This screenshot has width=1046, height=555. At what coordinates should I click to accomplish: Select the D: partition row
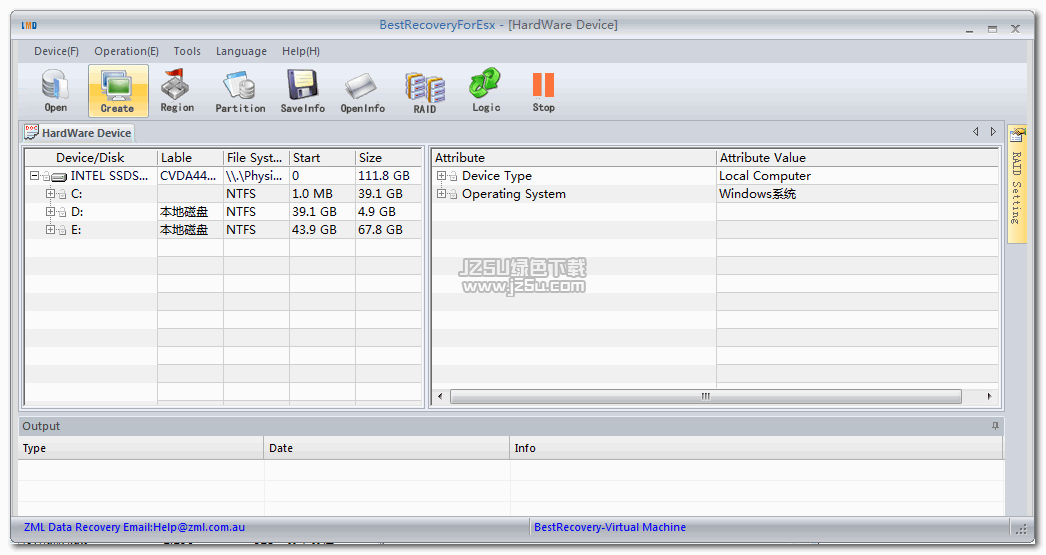pyautogui.click(x=223, y=212)
